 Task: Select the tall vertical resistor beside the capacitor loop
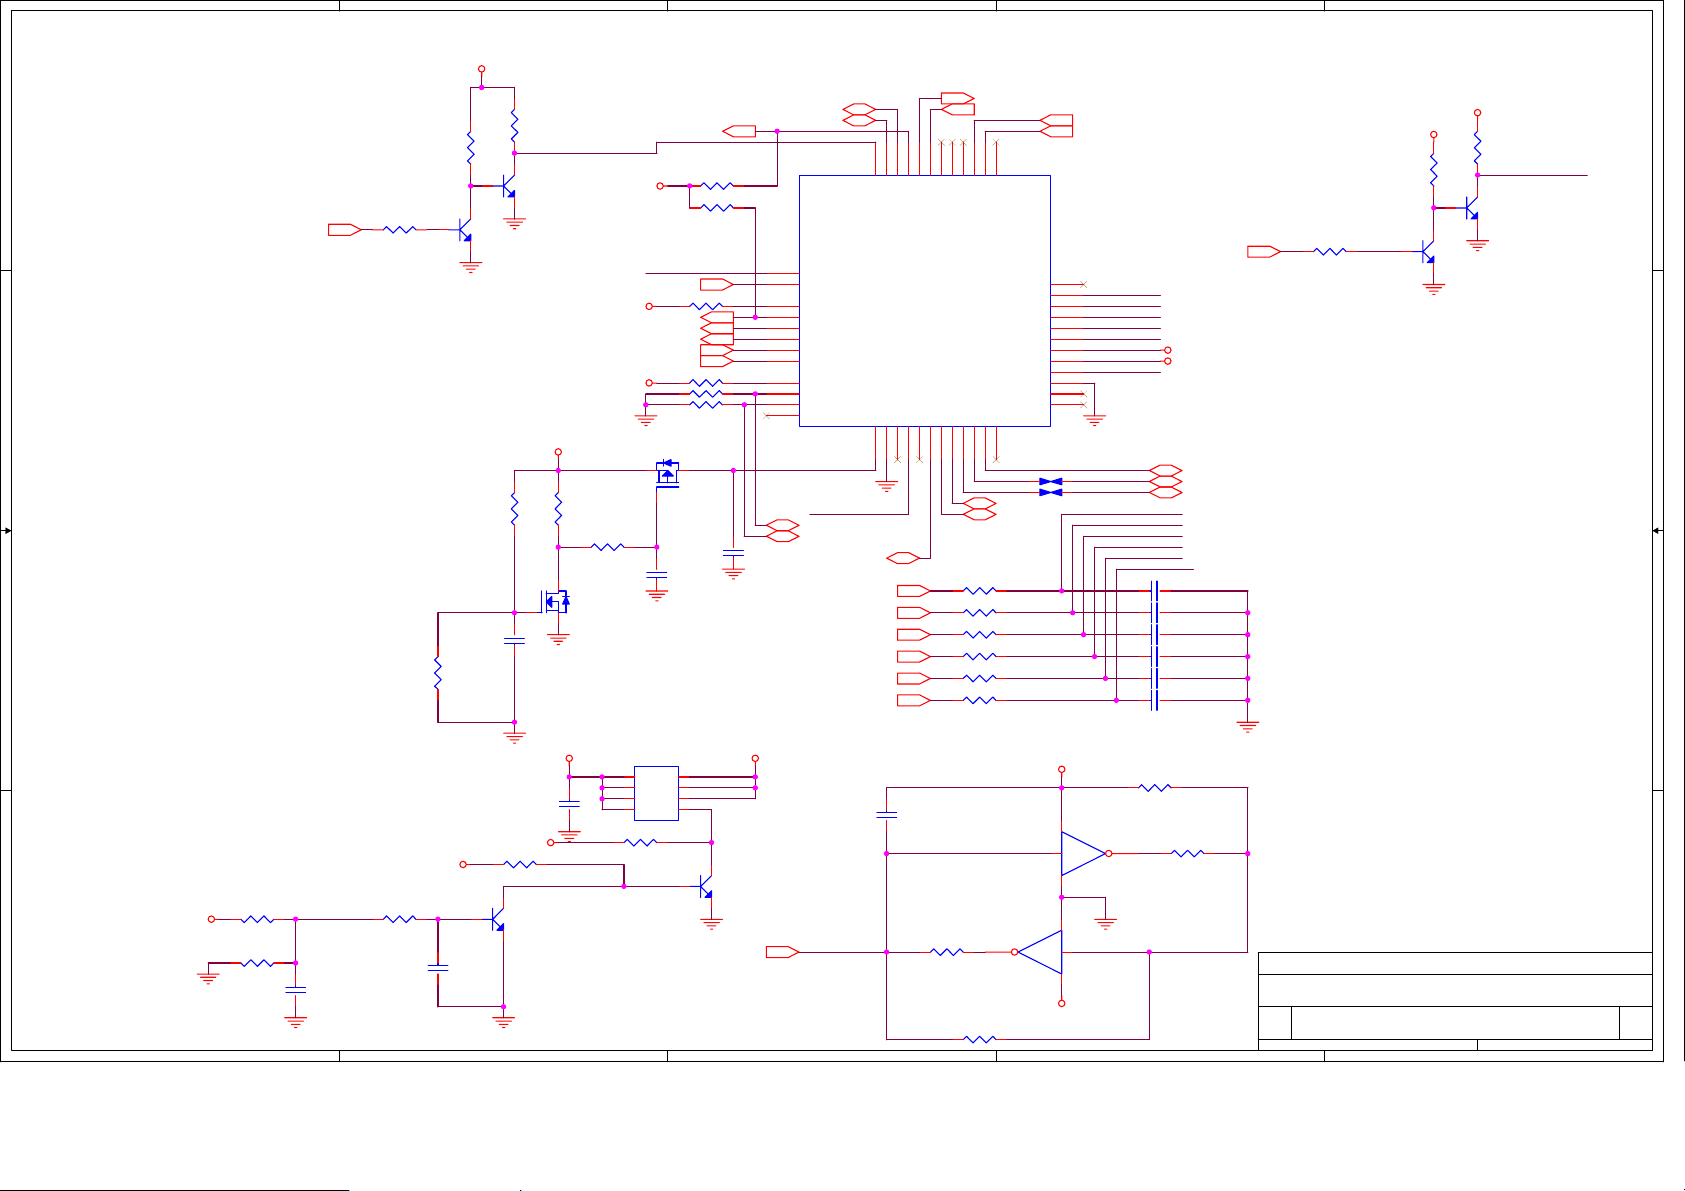[437, 673]
